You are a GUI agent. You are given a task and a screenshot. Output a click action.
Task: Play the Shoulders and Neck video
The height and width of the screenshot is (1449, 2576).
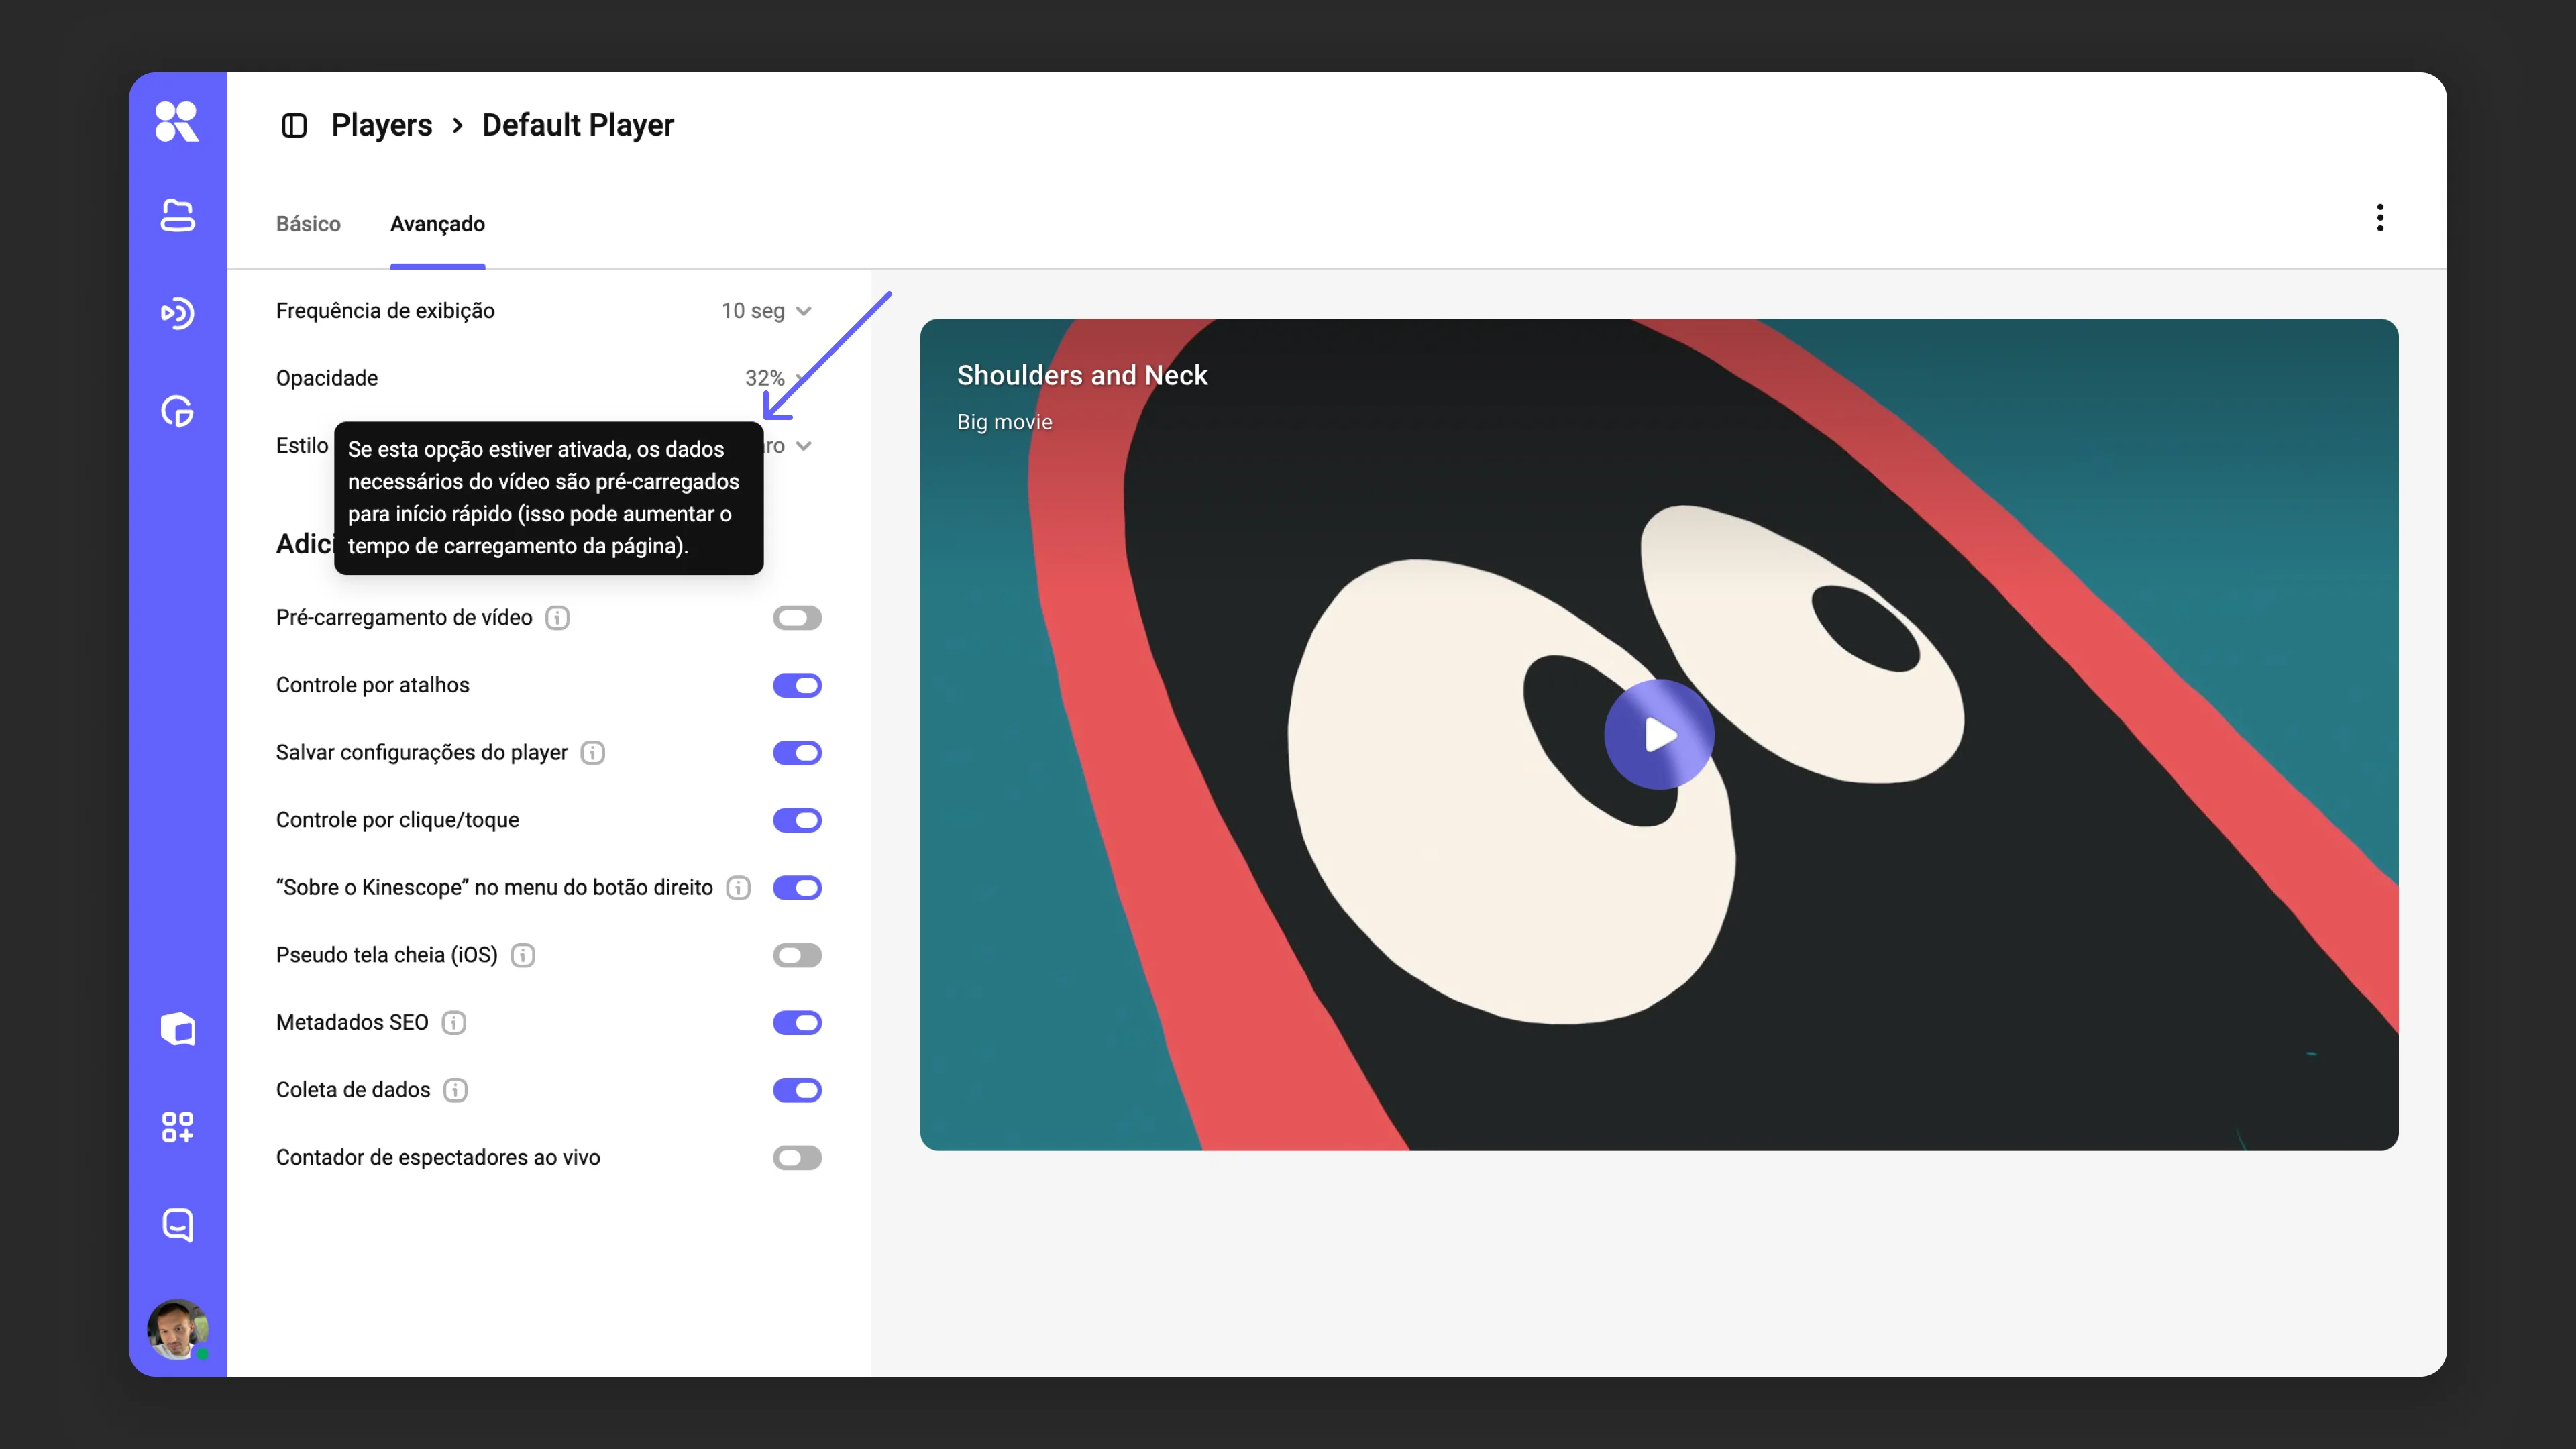[x=1659, y=735]
